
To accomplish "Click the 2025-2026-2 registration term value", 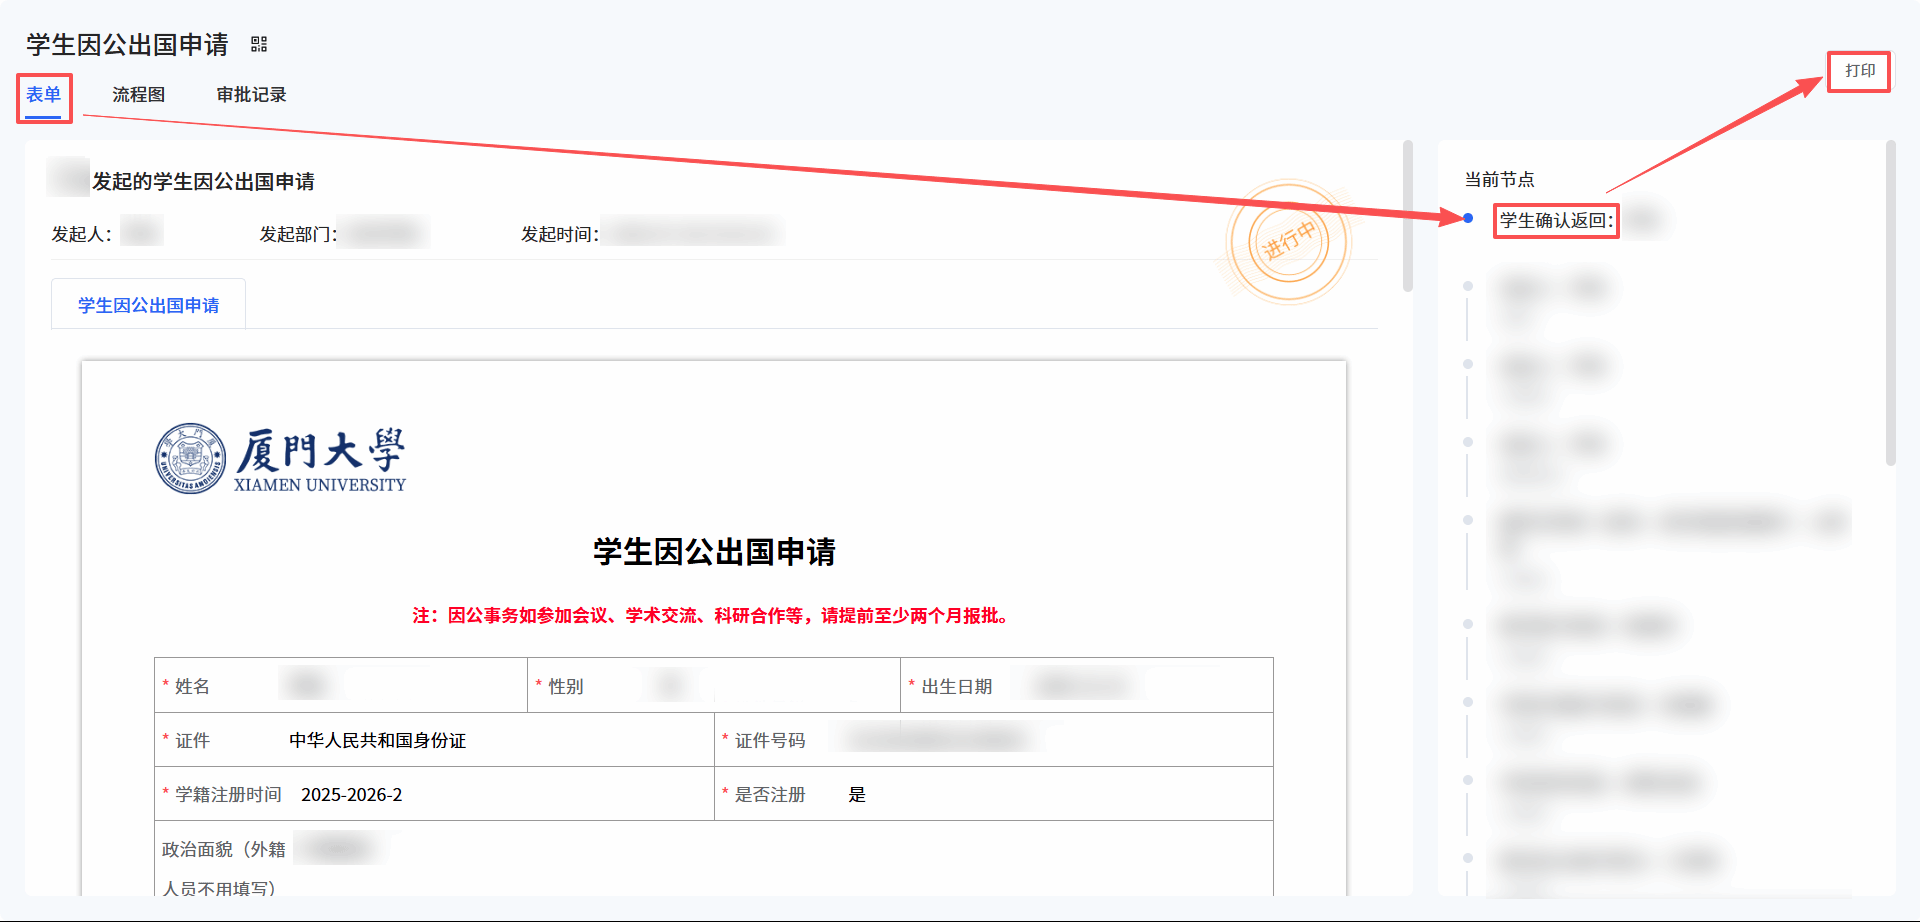I will 352,795.
